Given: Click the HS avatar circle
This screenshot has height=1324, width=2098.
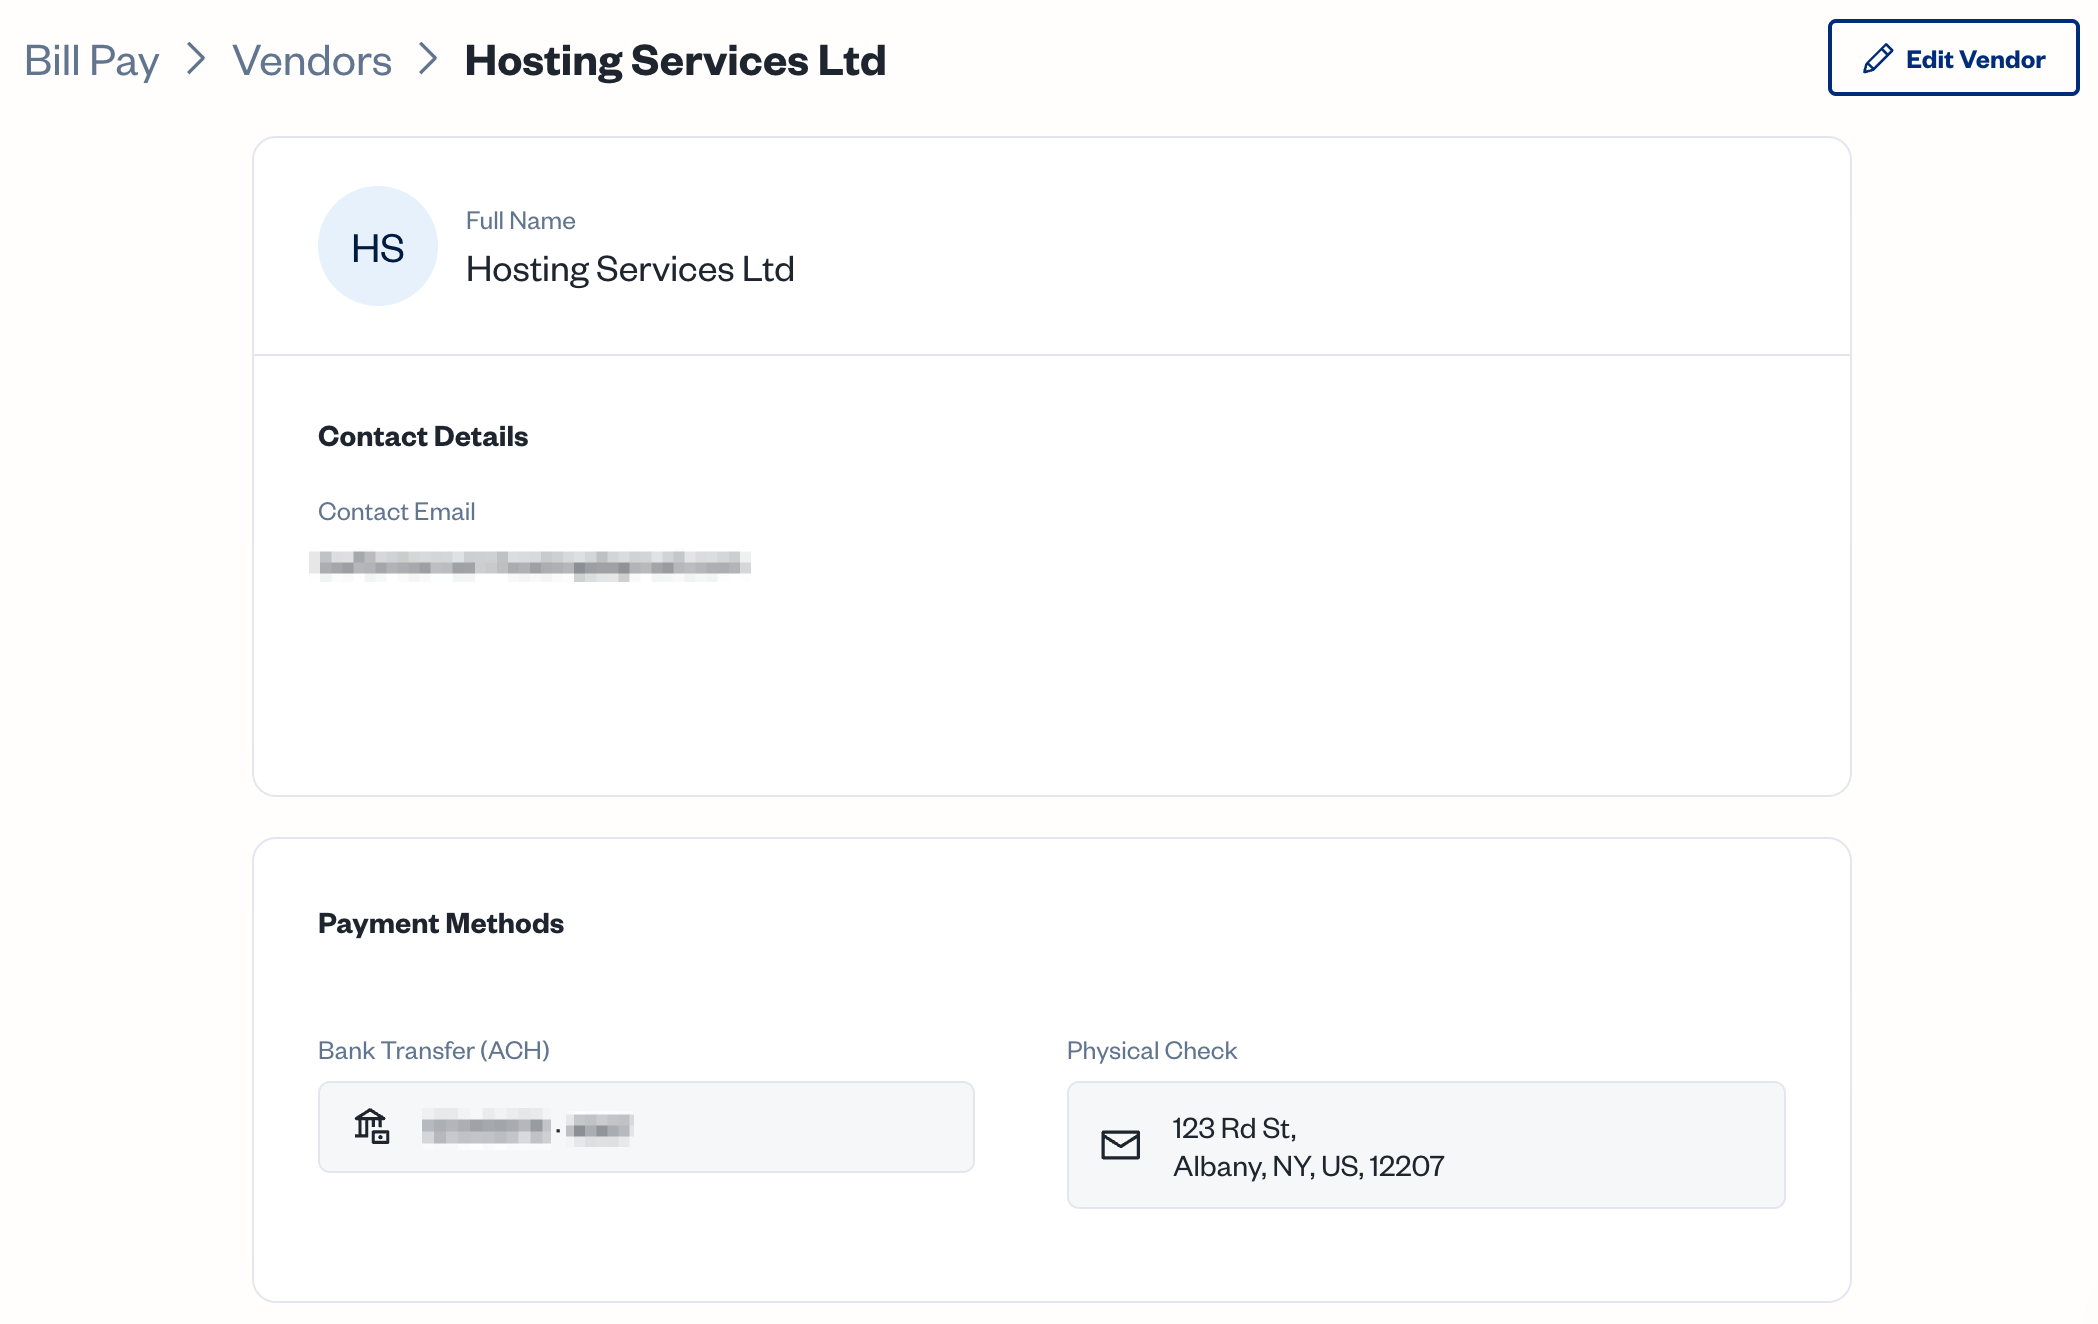Looking at the screenshot, I should pos(378,246).
